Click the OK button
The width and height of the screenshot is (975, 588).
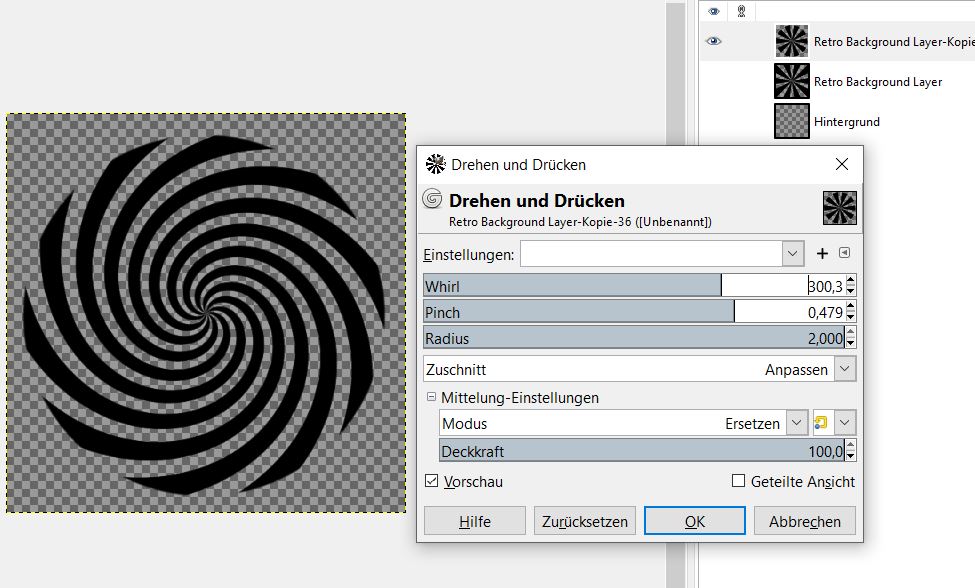pyautogui.click(x=694, y=521)
